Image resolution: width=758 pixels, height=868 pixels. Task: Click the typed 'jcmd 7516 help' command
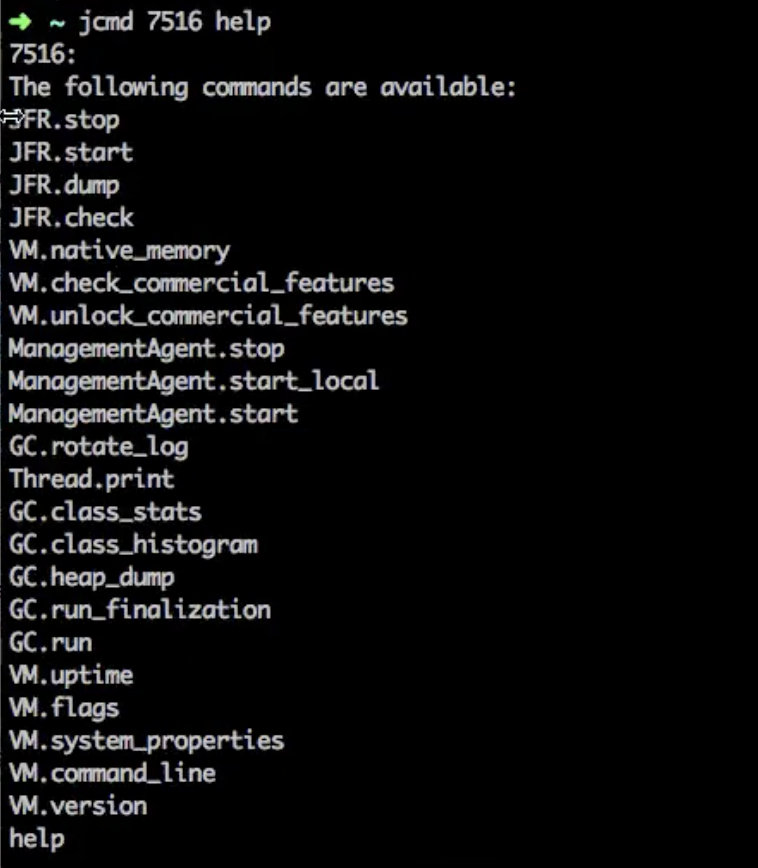[x=174, y=23]
